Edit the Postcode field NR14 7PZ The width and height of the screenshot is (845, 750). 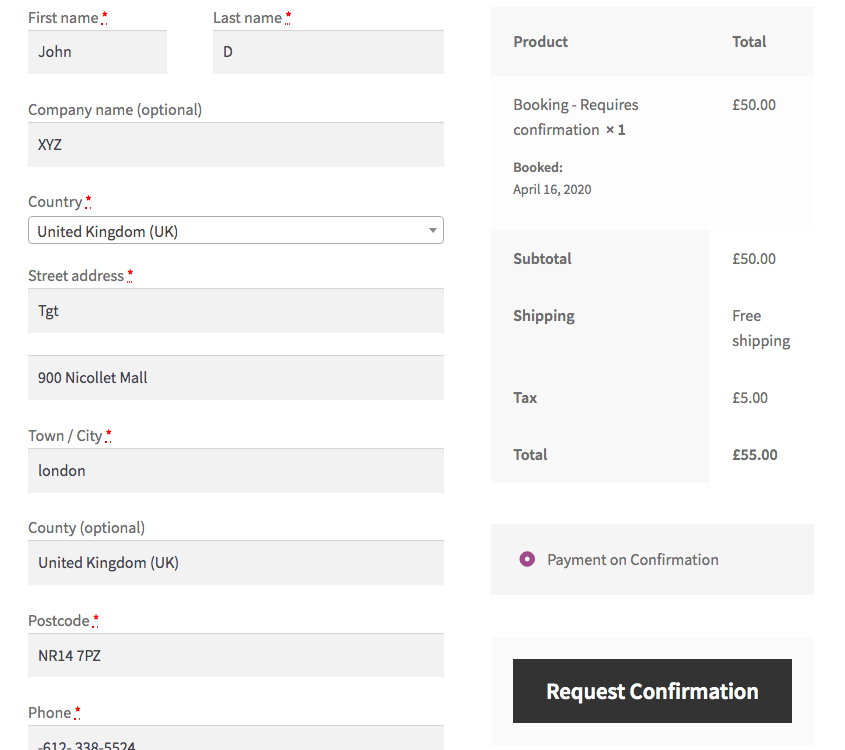click(236, 655)
